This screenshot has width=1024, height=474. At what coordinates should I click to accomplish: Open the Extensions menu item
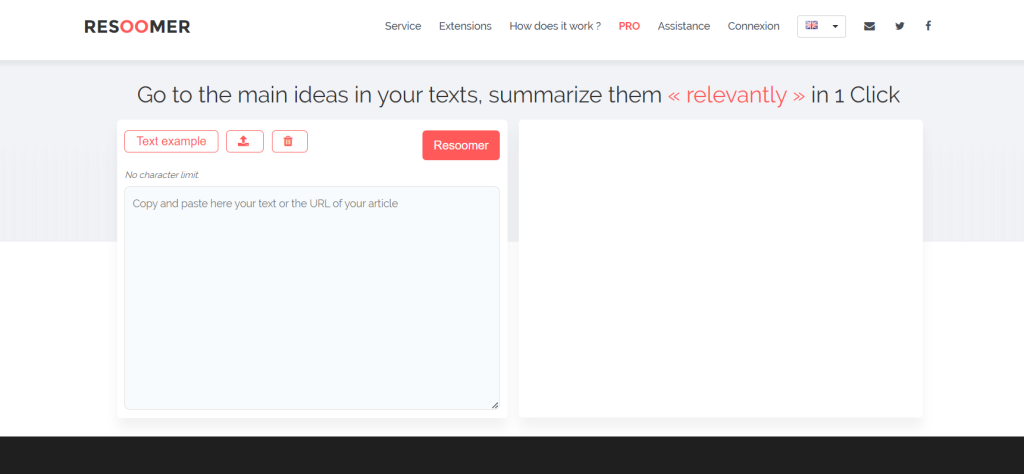pyautogui.click(x=465, y=26)
